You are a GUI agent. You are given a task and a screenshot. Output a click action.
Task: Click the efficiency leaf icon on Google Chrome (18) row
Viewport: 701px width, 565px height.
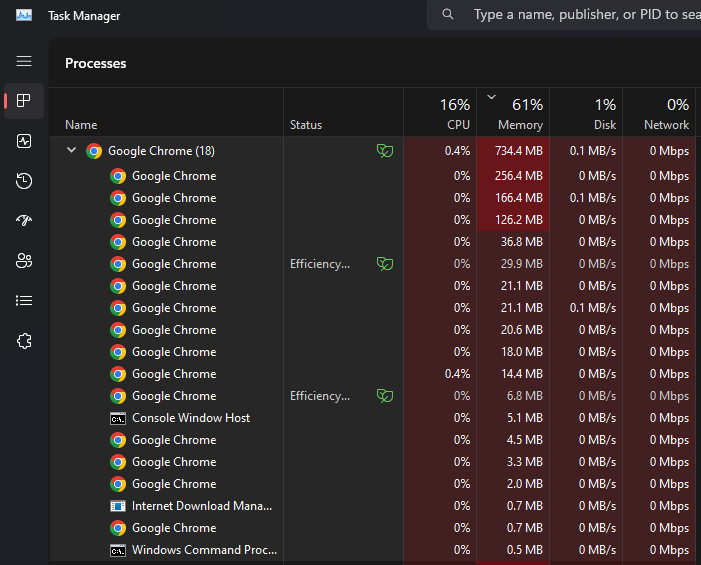coord(384,151)
